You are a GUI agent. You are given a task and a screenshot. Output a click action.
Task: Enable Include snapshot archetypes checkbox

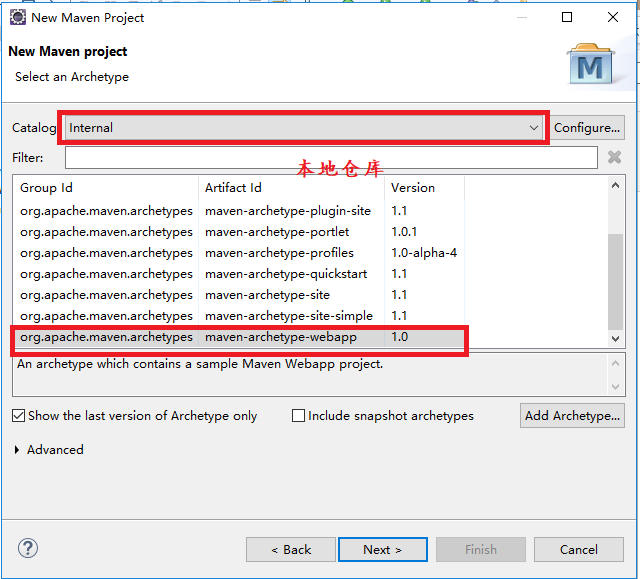click(x=298, y=416)
